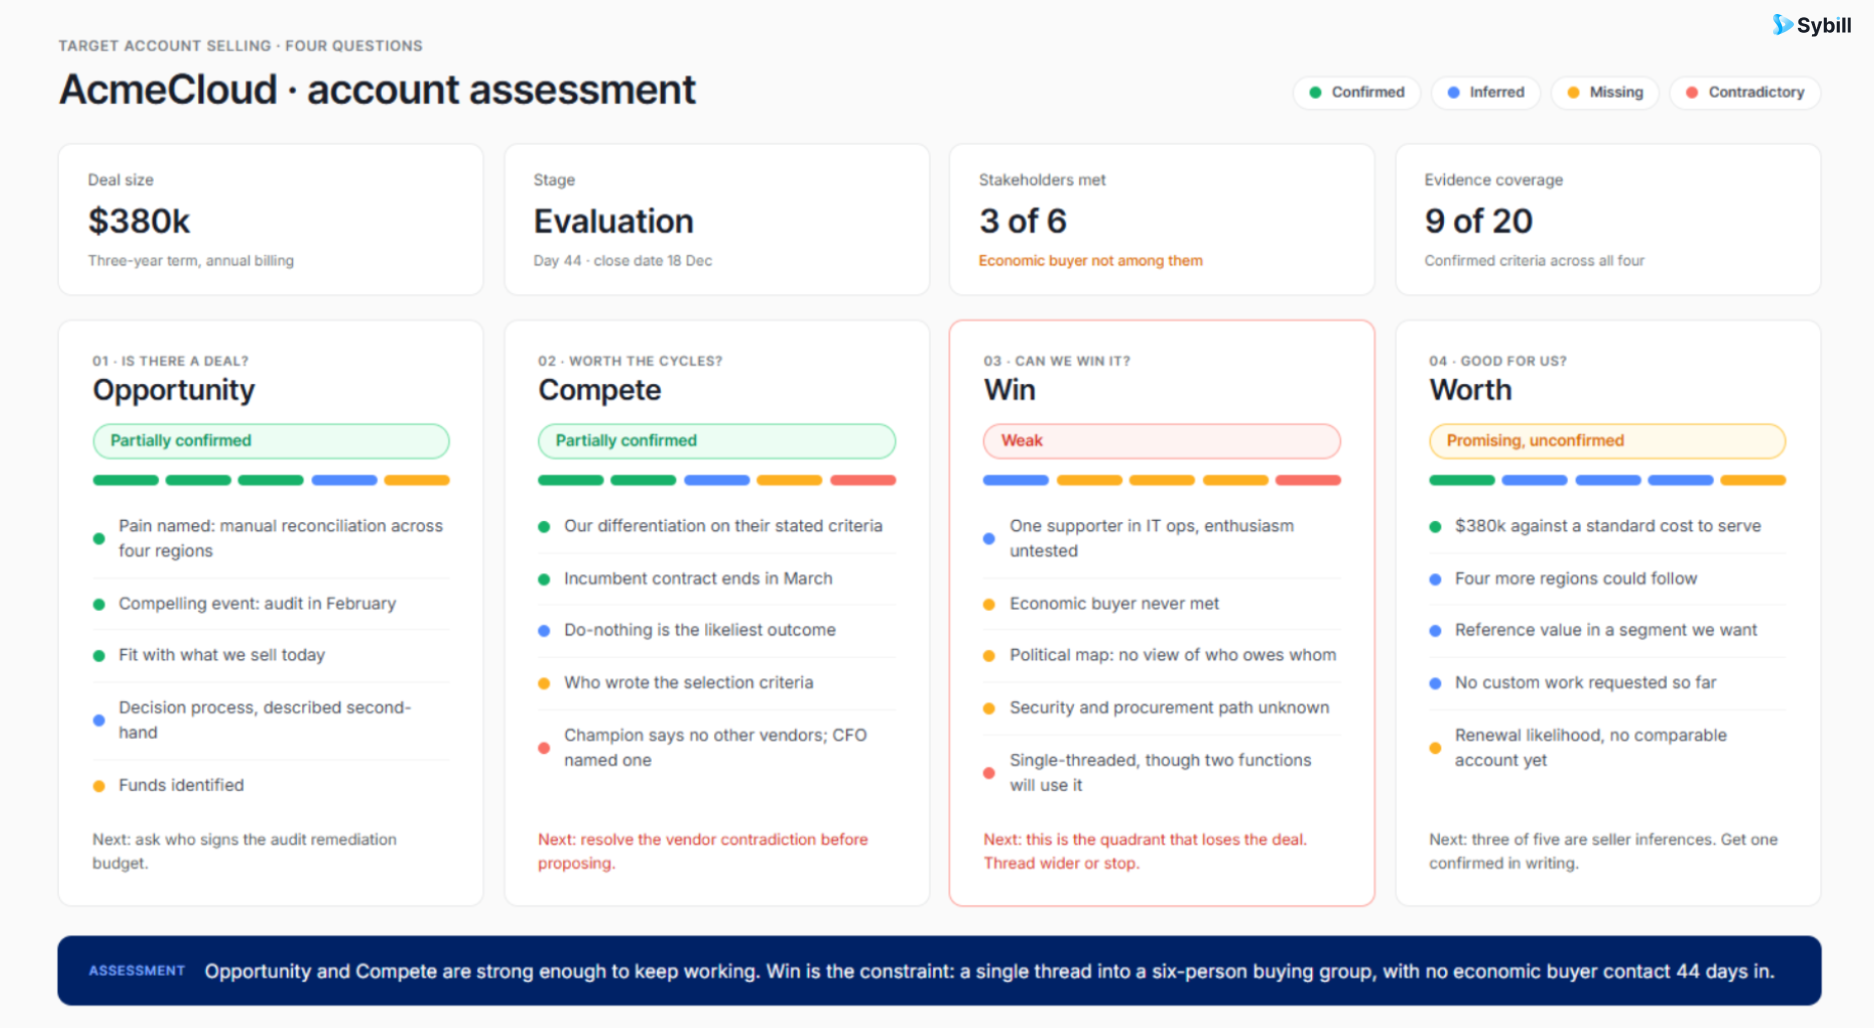Select 'Compelling event: audit in February'
The image size is (1874, 1028).
(271, 604)
